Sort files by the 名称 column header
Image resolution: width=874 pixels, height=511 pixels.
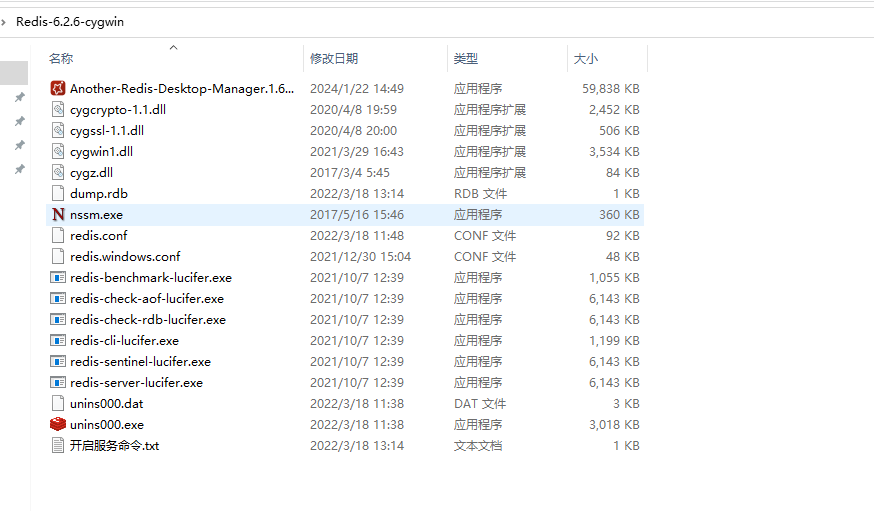tap(61, 59)
